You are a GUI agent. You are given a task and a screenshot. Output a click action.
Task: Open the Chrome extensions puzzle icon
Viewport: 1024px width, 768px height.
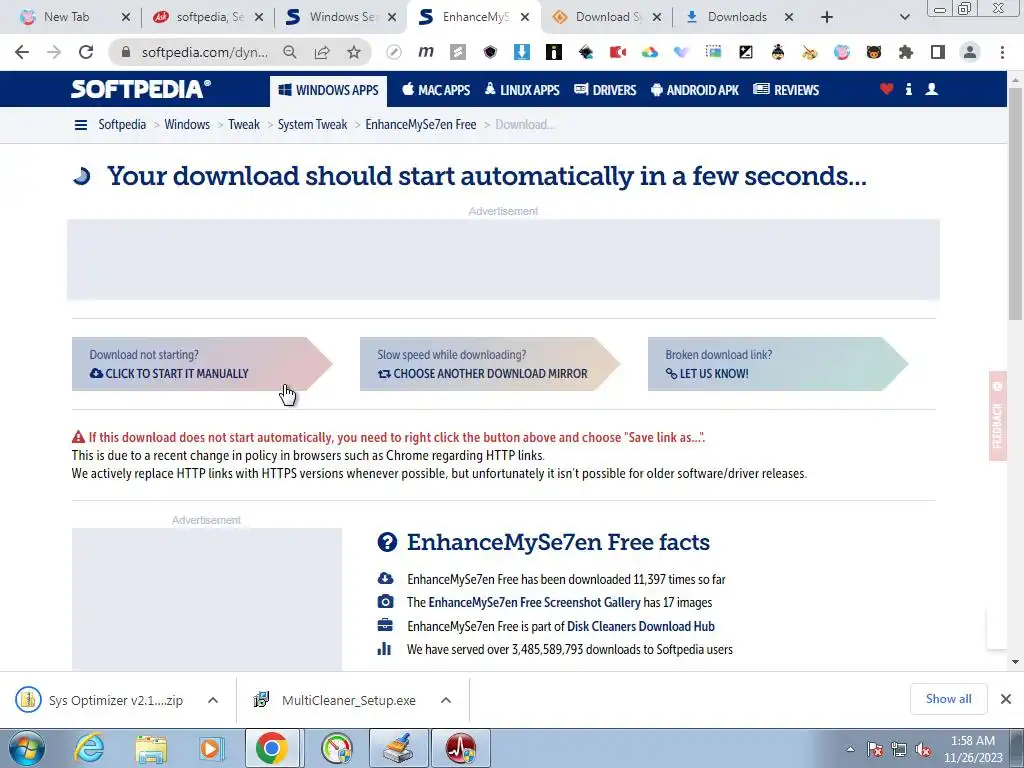(x=905, y=52)
